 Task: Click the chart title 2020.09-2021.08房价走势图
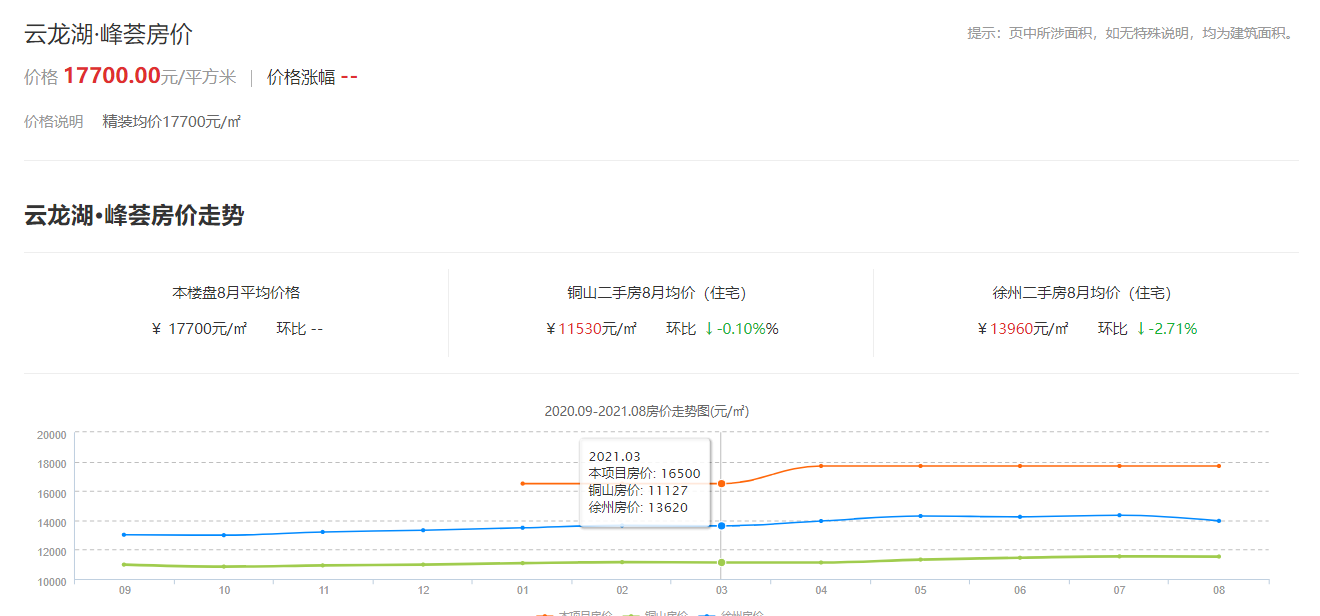click(x=647, y=411)
